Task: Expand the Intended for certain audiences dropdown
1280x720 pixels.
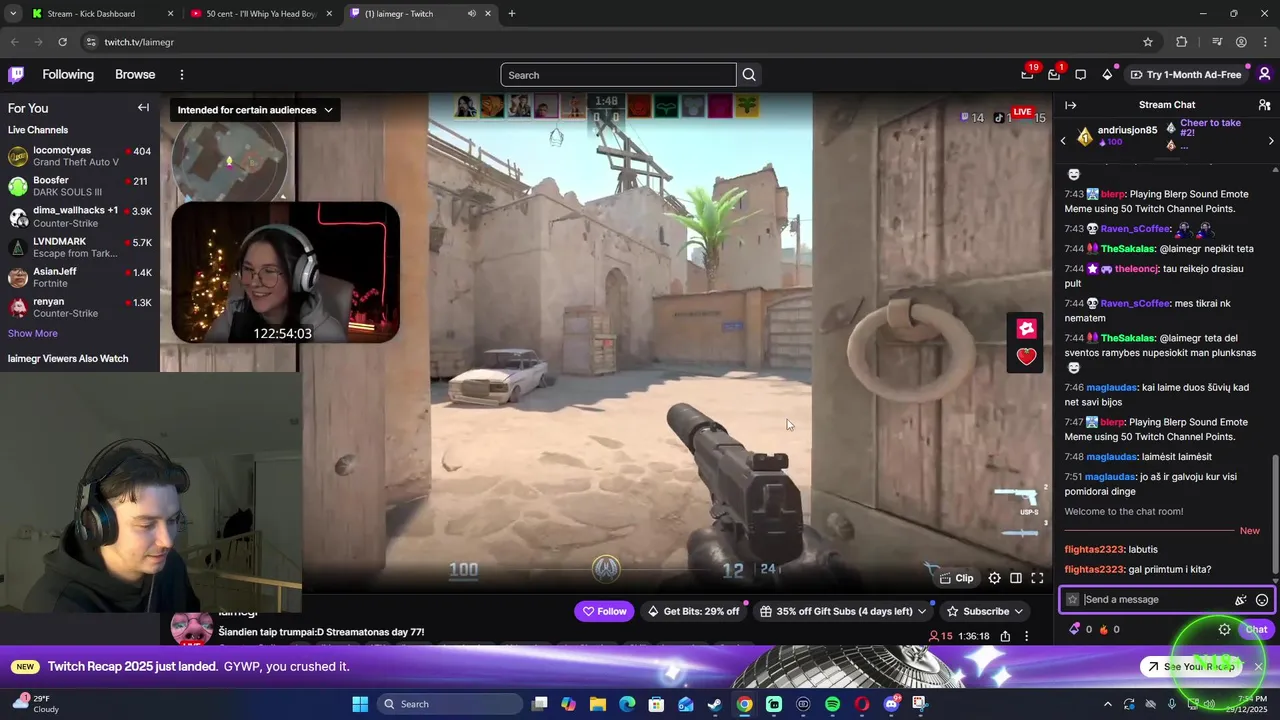Action: 255,110
